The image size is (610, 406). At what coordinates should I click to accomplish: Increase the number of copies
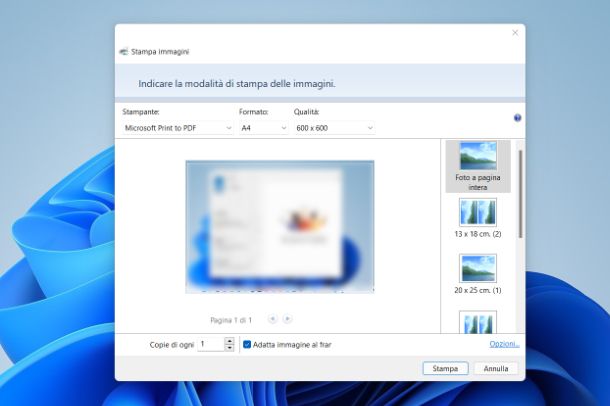coord(230,341)
